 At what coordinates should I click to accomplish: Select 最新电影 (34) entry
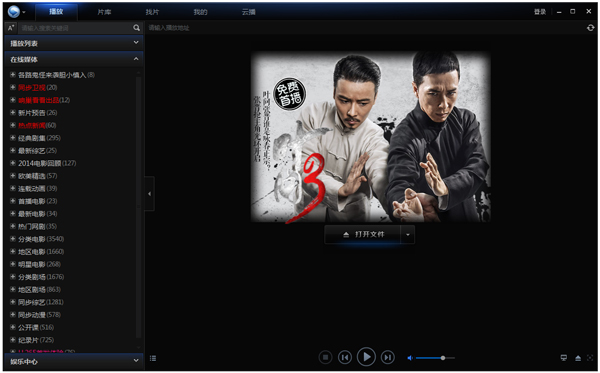click(x=38, y=213)
